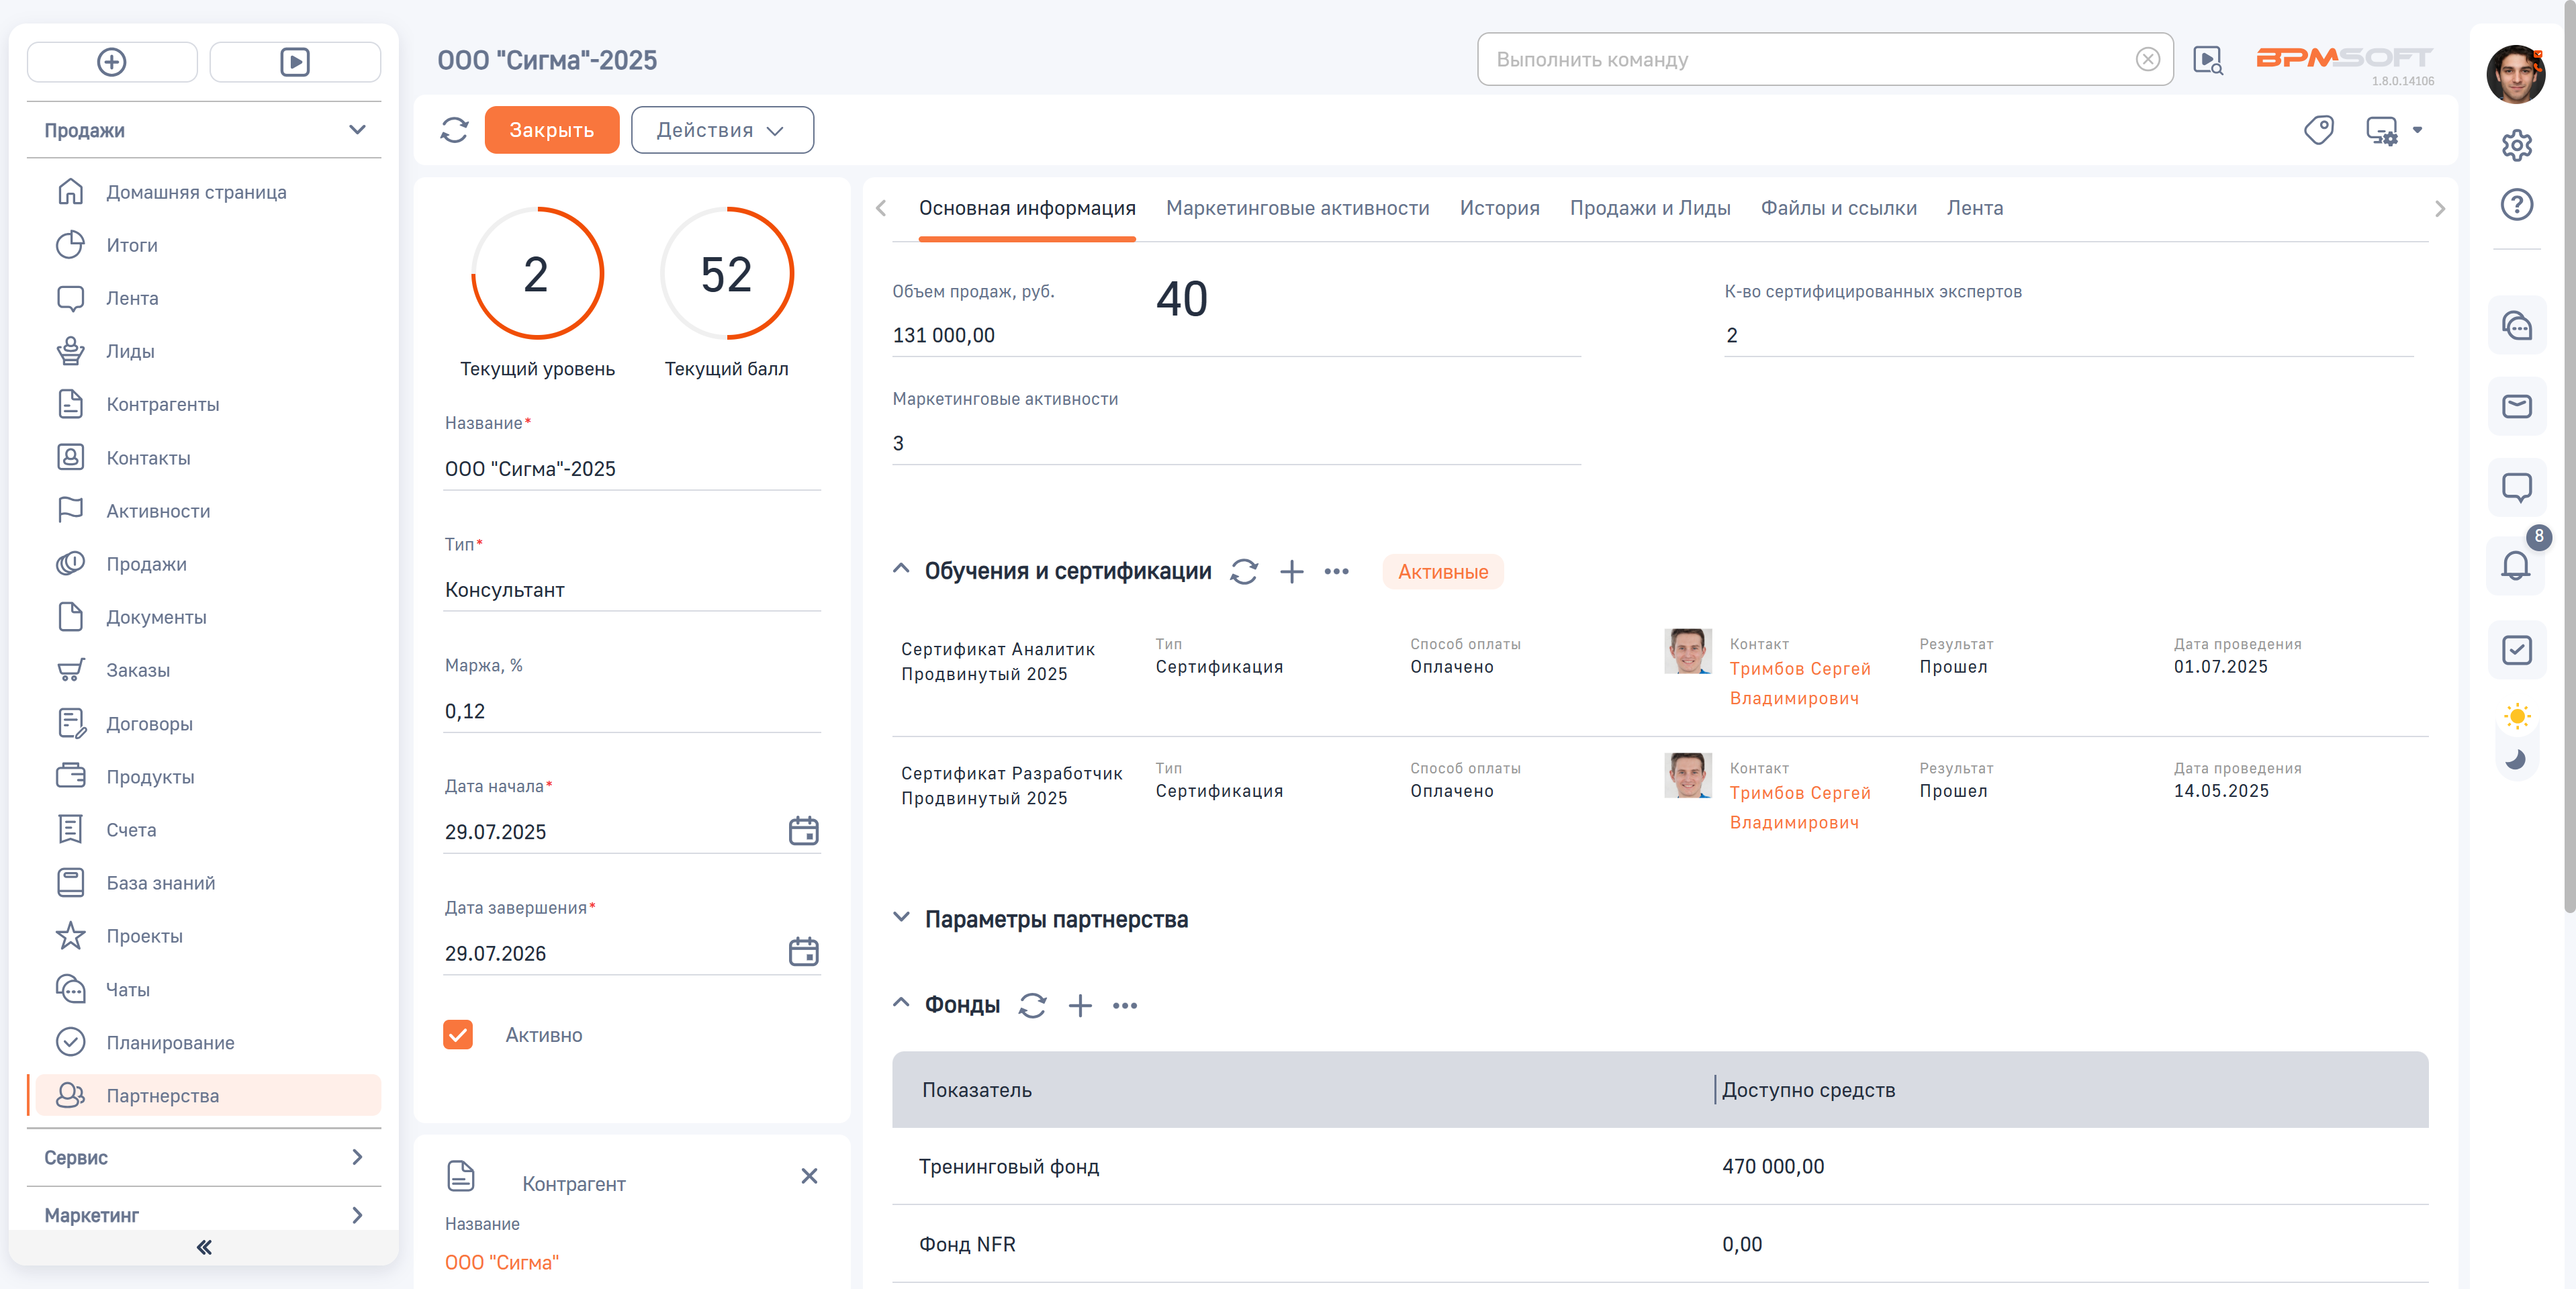Refresh the partnership page

(x=454, y=130)
